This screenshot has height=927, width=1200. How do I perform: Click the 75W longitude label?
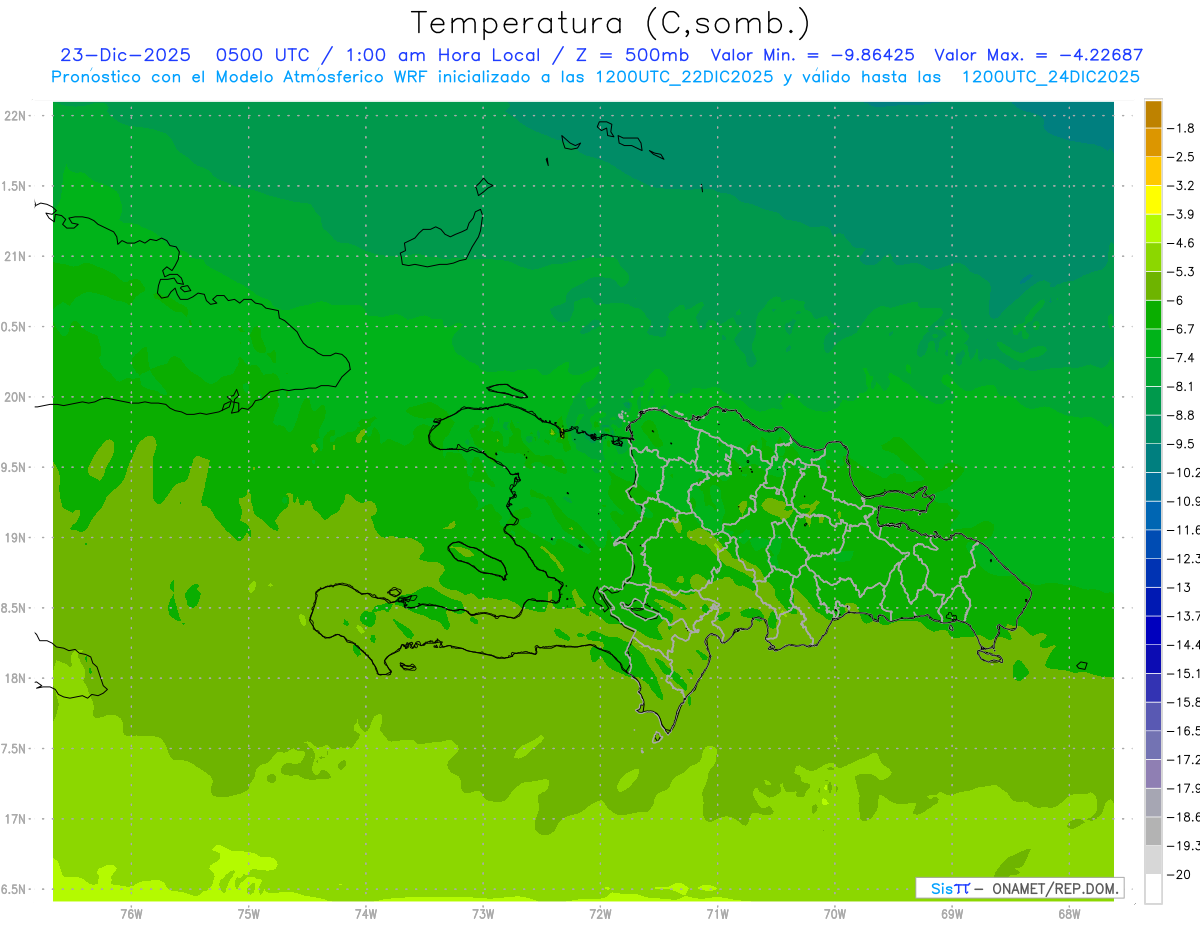[x=248, y=913]
